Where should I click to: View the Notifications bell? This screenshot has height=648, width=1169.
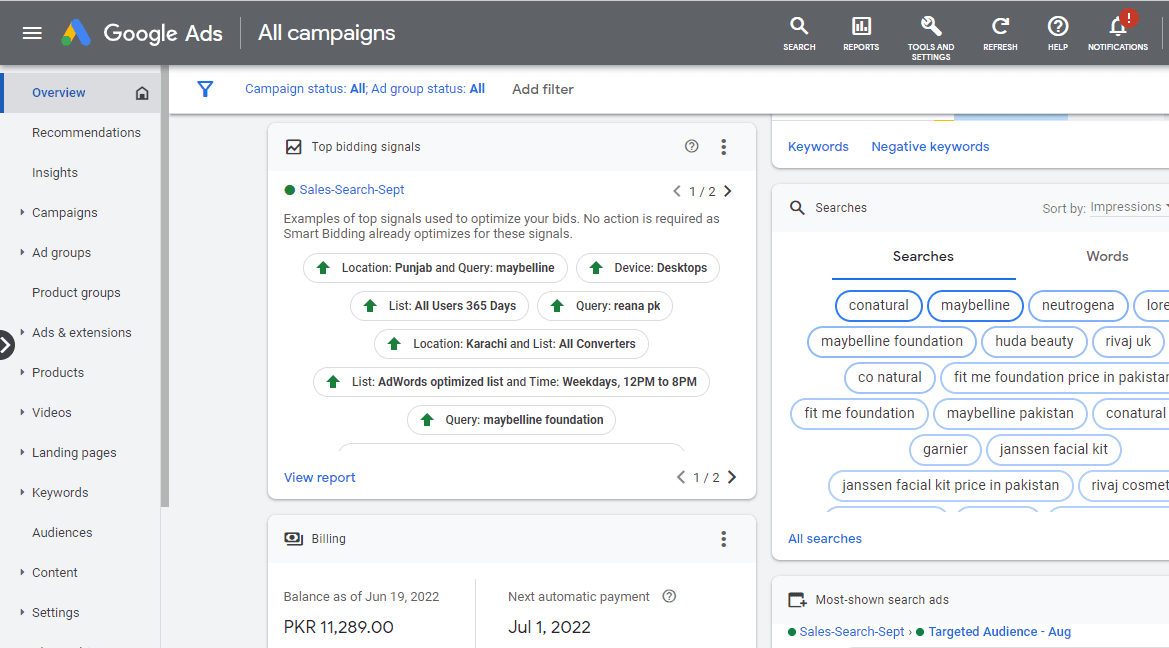pos(1118,34)
